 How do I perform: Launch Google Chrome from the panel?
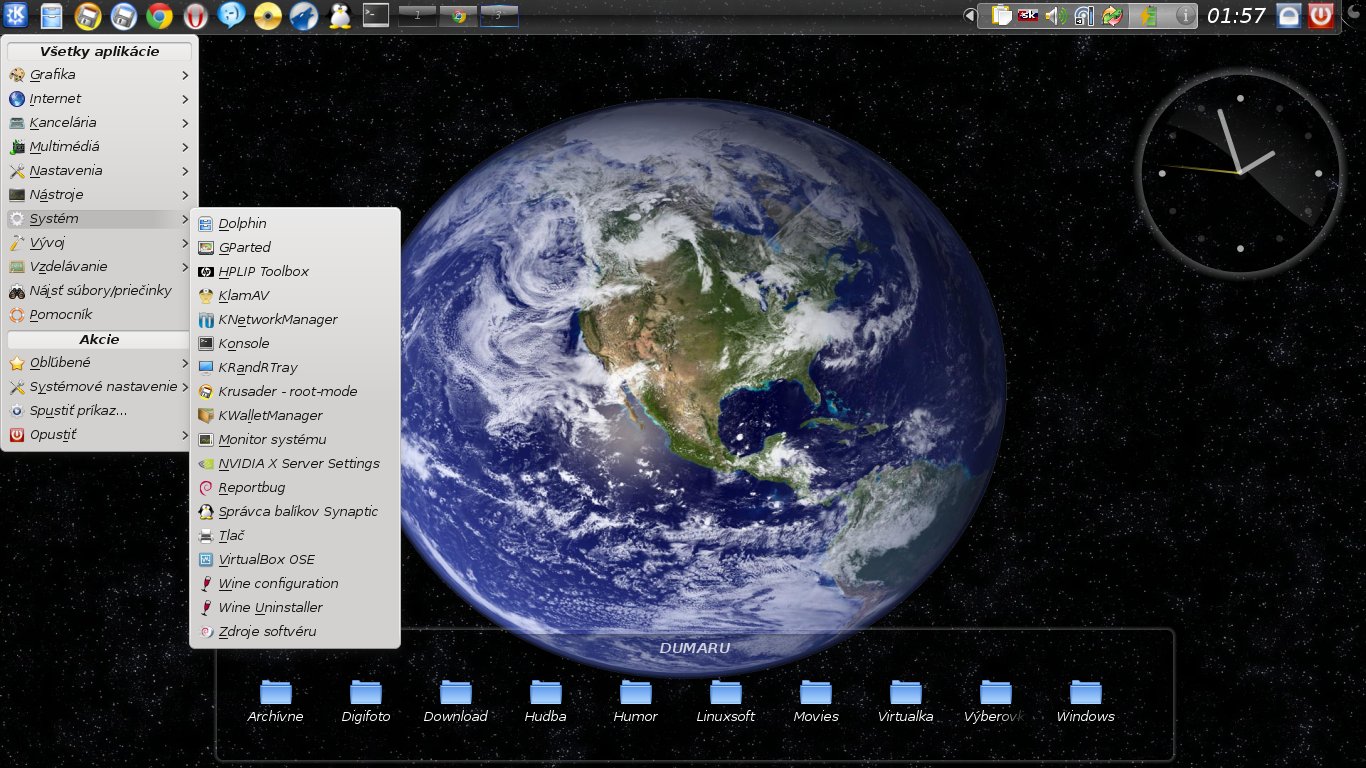[159, 15]
